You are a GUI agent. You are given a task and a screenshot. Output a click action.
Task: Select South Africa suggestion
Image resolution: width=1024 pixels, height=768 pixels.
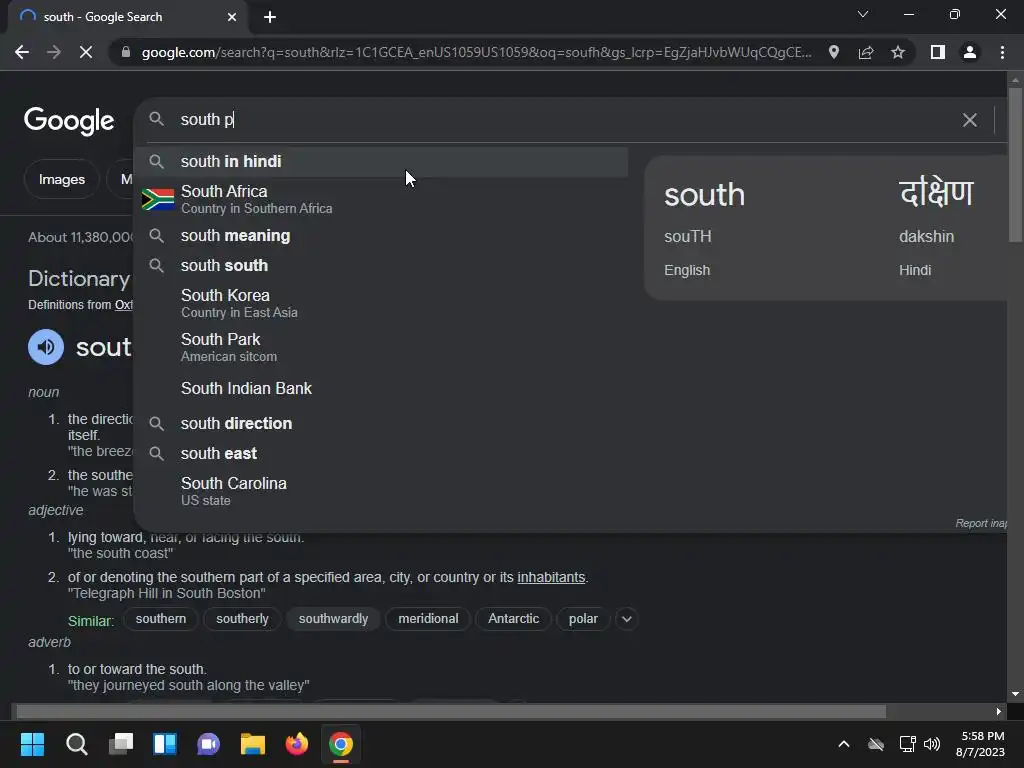381,199
